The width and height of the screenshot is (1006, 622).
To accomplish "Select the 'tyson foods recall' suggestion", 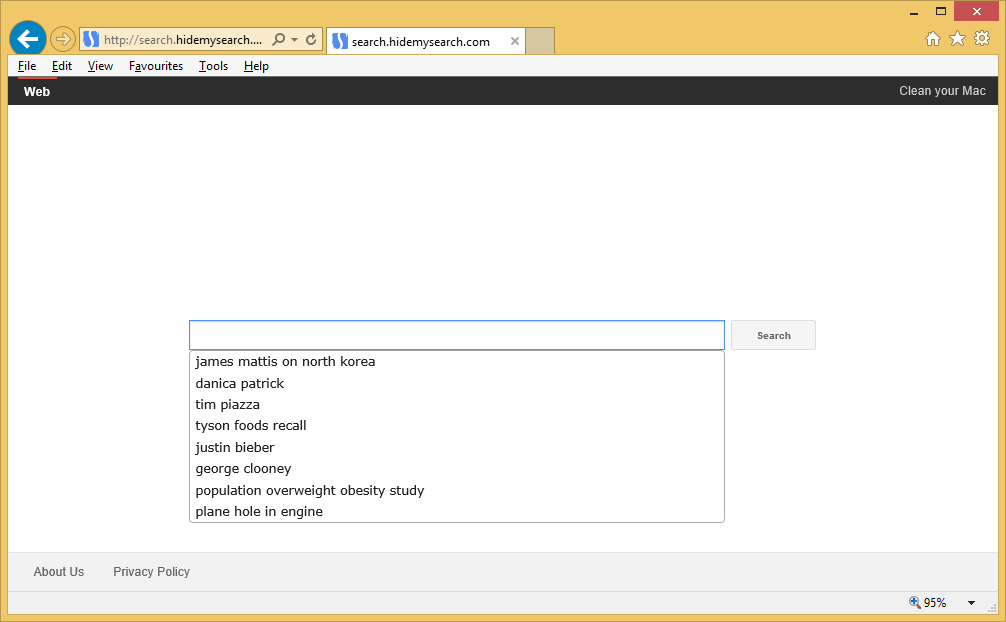I will (x=251, y=426).
